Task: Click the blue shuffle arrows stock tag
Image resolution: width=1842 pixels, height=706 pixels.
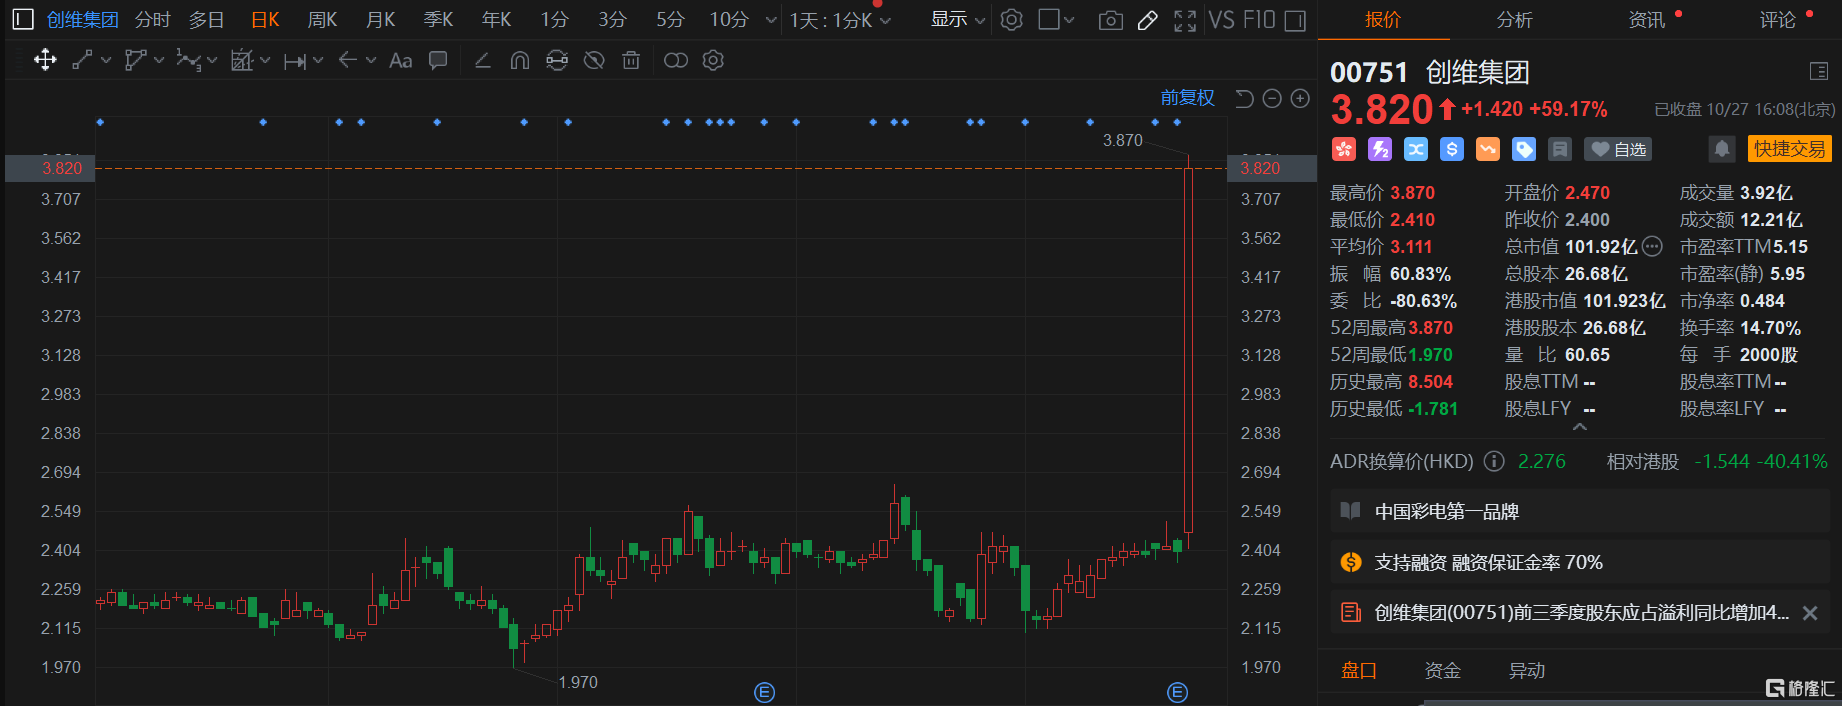Action: click(1416, 149)
